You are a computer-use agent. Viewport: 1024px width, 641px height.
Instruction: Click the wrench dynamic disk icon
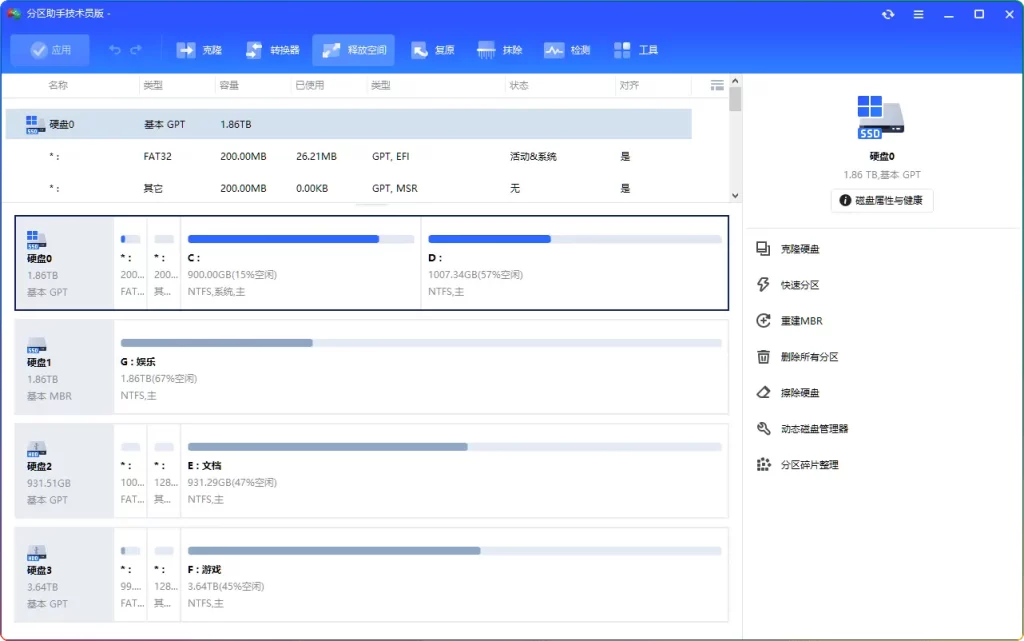click(763, 428)
